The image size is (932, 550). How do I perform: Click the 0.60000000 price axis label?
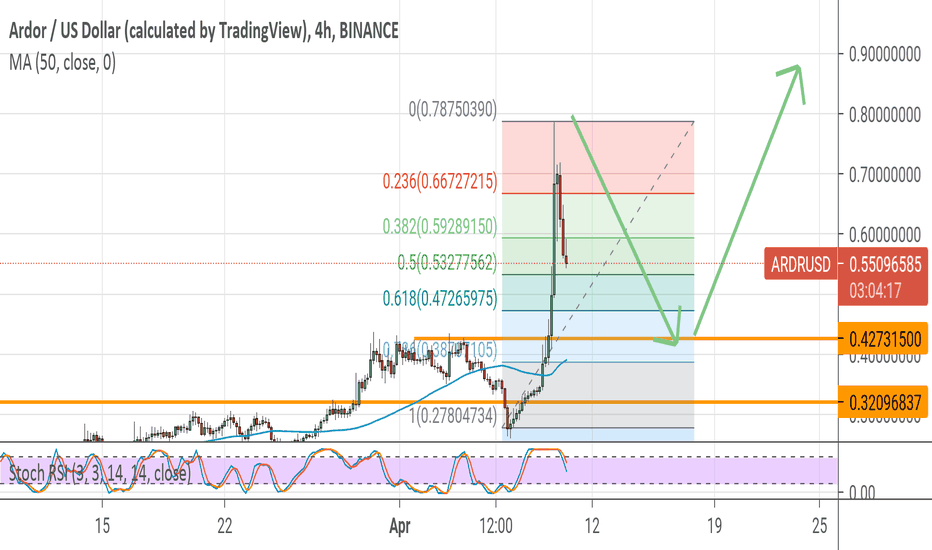coord(885,234)
